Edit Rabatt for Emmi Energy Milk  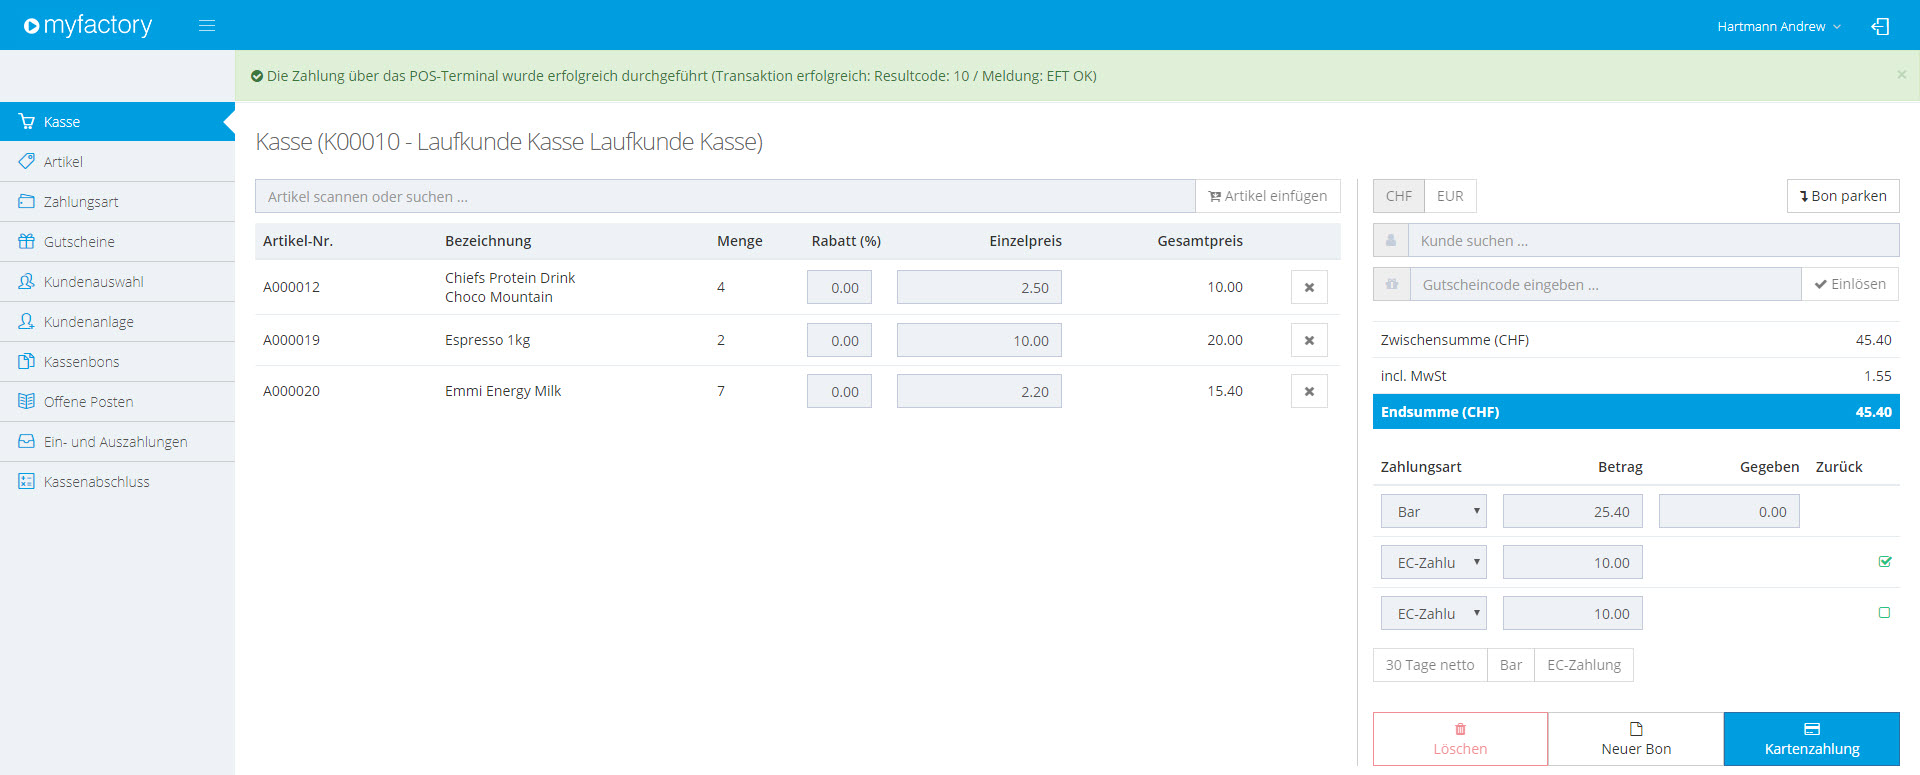click(839, 392)
